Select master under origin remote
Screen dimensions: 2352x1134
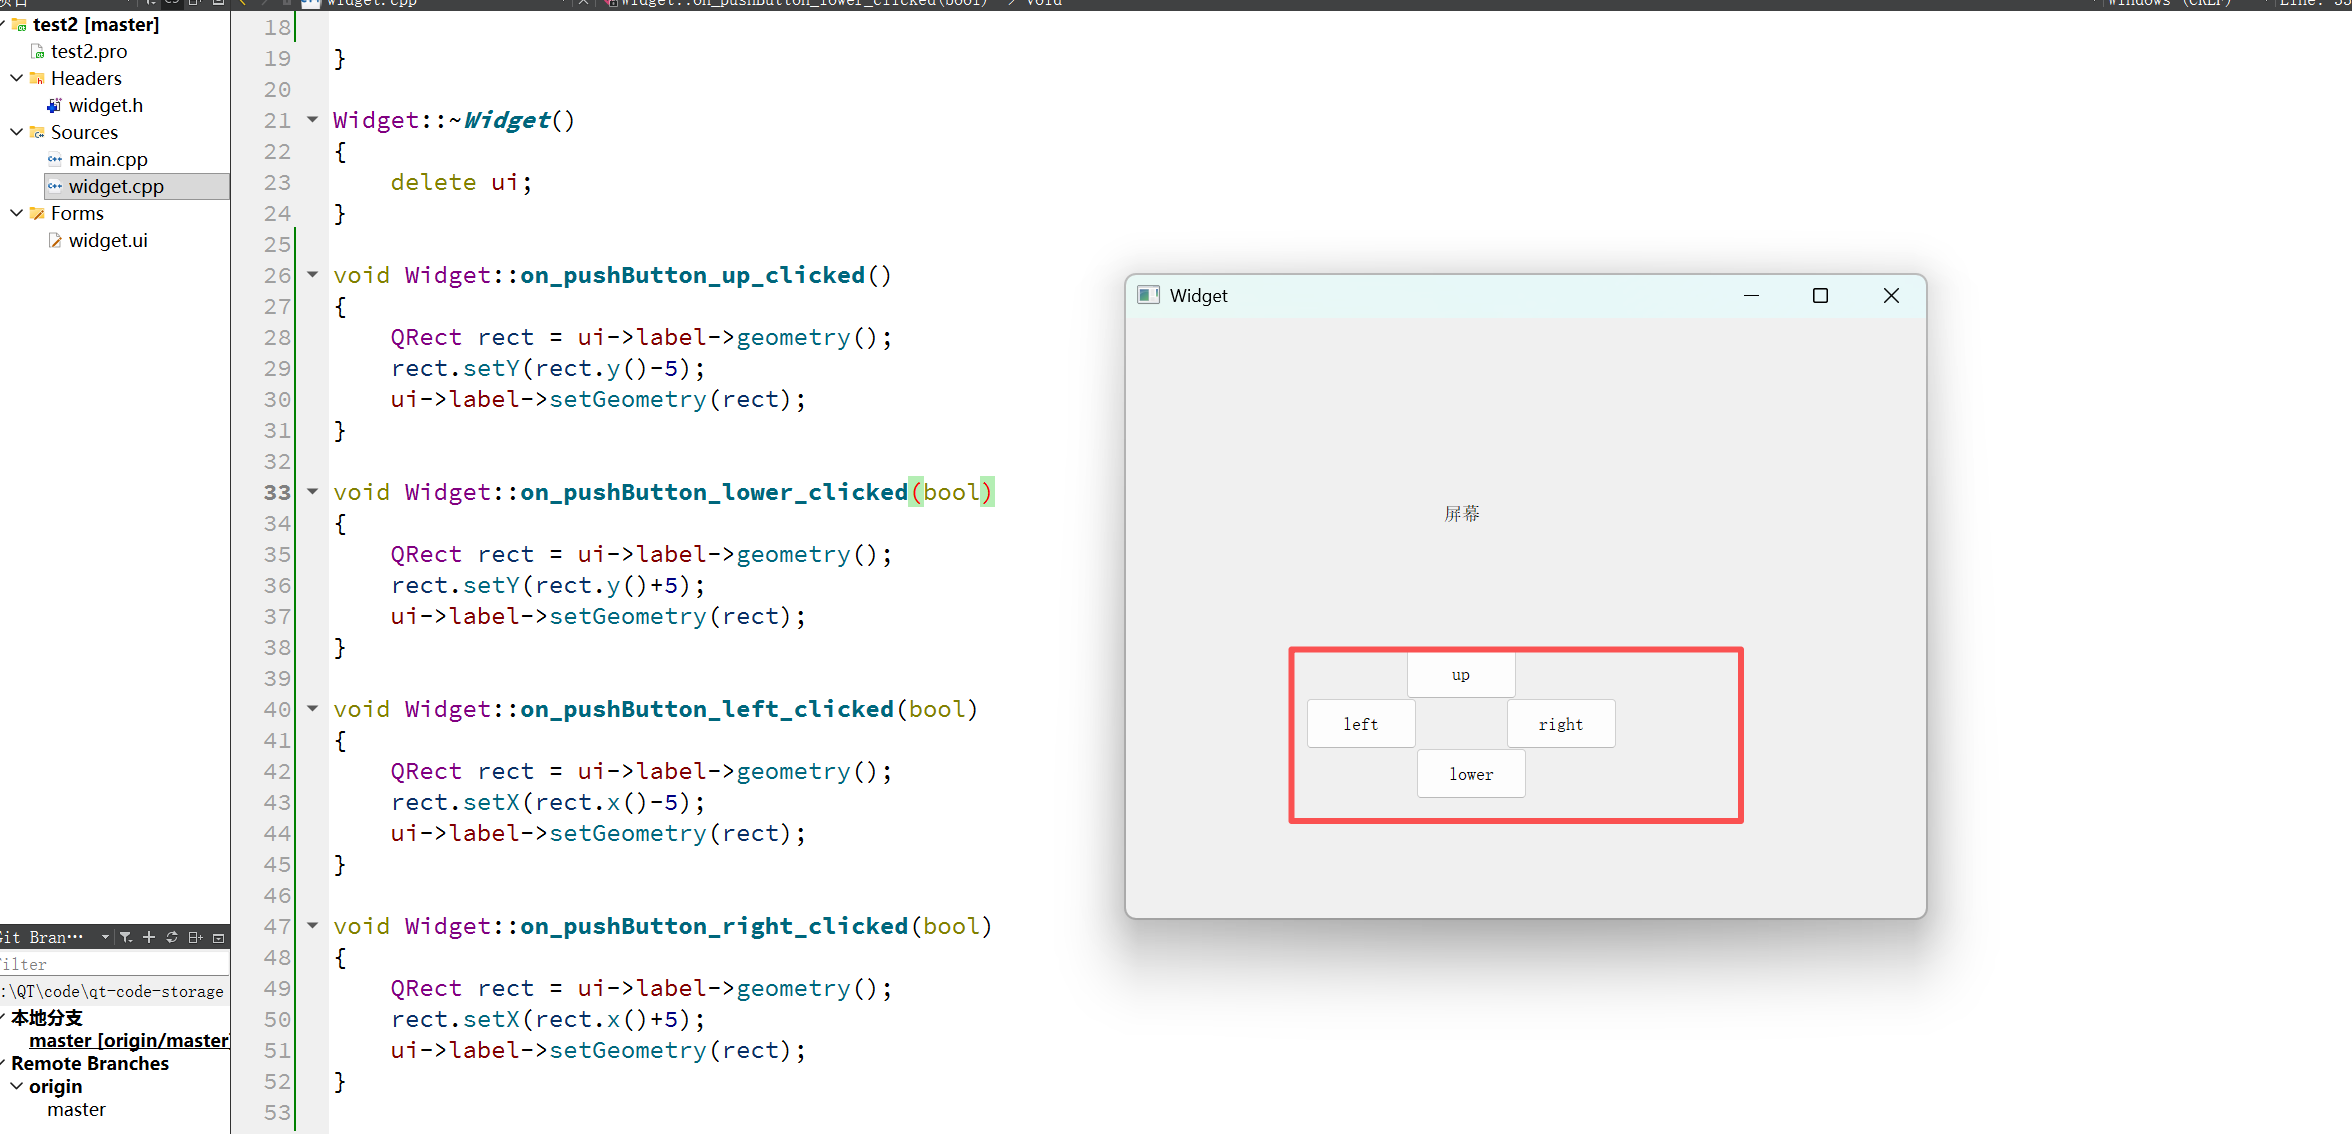pos(76,1109)
